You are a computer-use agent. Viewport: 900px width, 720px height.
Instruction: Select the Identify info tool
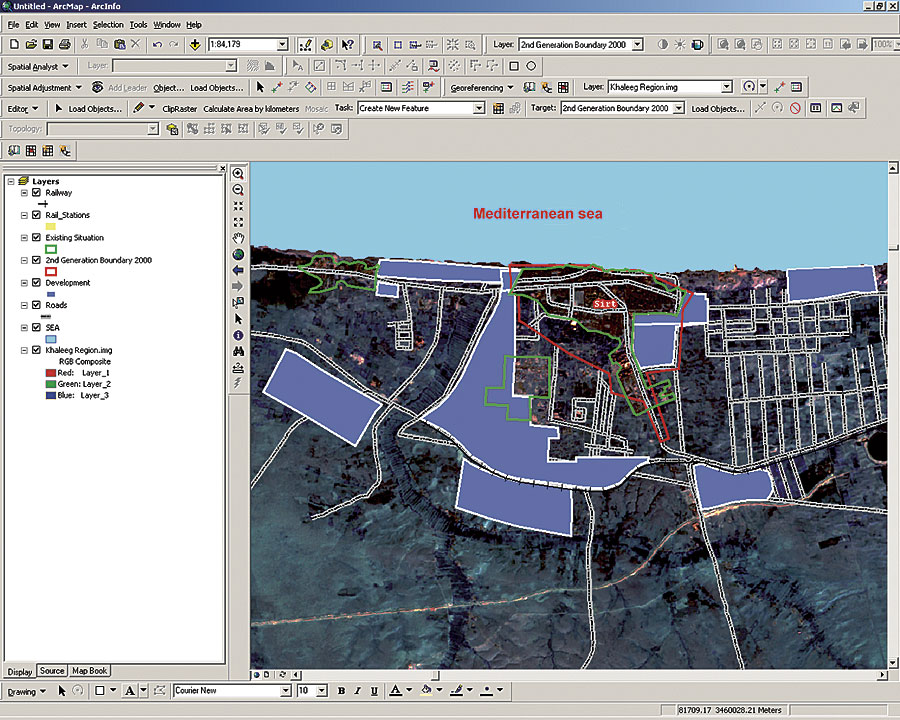[238, 335]
